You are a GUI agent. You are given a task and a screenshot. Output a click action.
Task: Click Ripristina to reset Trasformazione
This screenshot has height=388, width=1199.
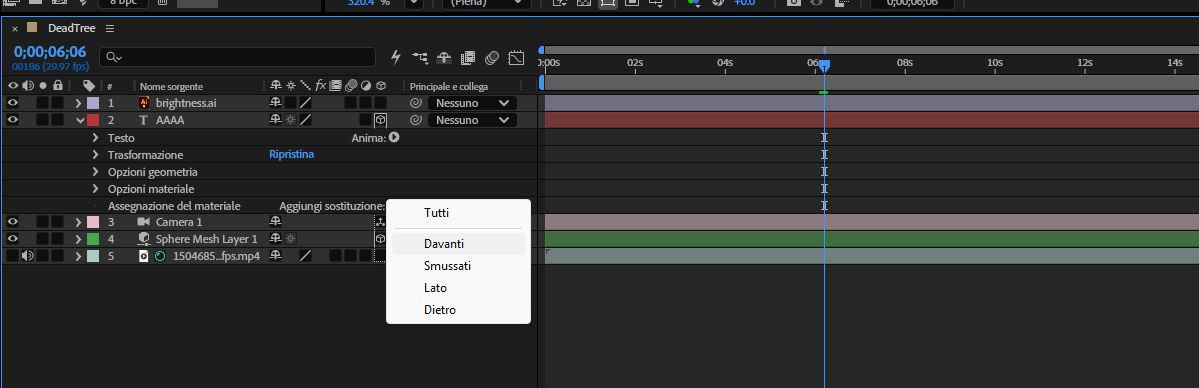click(x=291, y=155)
